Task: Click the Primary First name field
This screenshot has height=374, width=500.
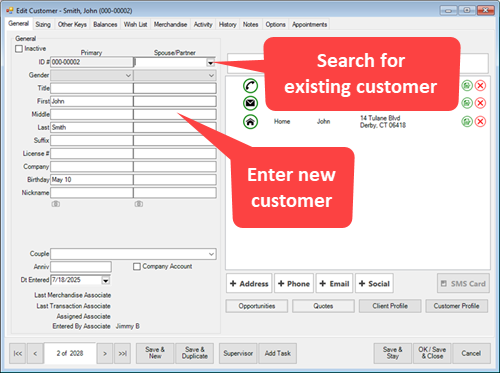Action: [91, 101]
